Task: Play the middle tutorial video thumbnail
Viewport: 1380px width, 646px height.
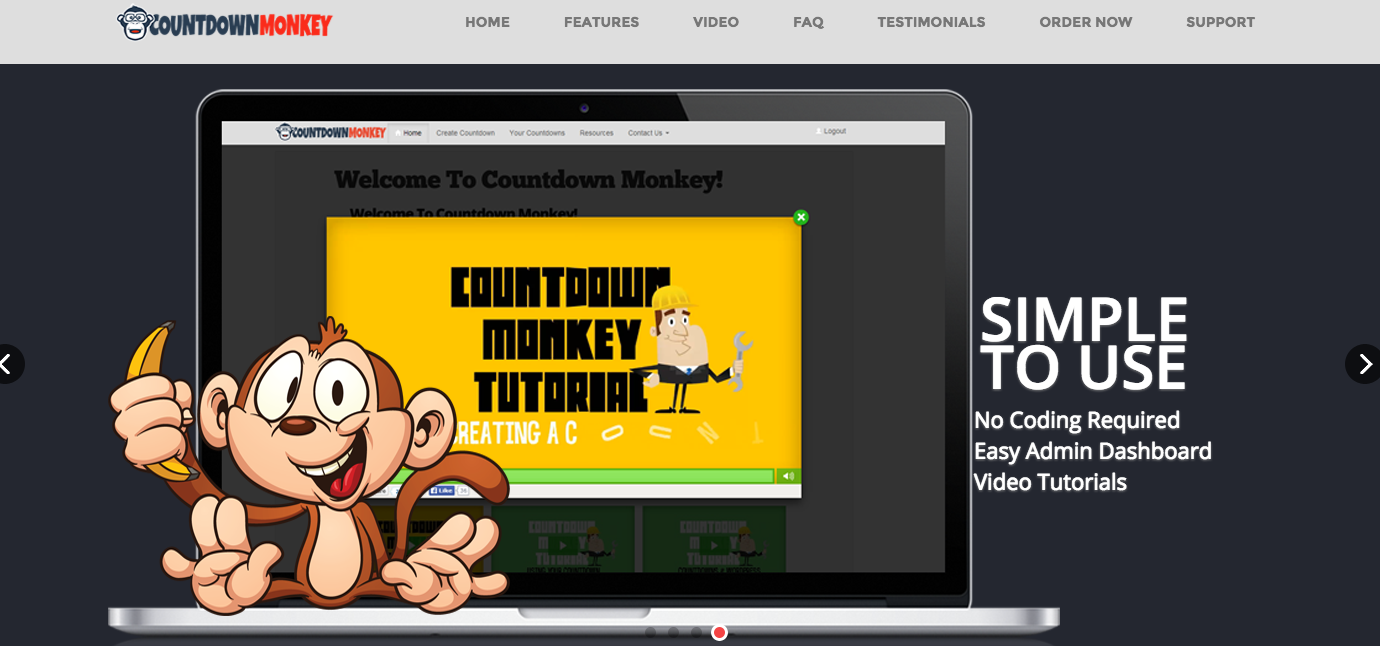Action: tap(564, 539)
